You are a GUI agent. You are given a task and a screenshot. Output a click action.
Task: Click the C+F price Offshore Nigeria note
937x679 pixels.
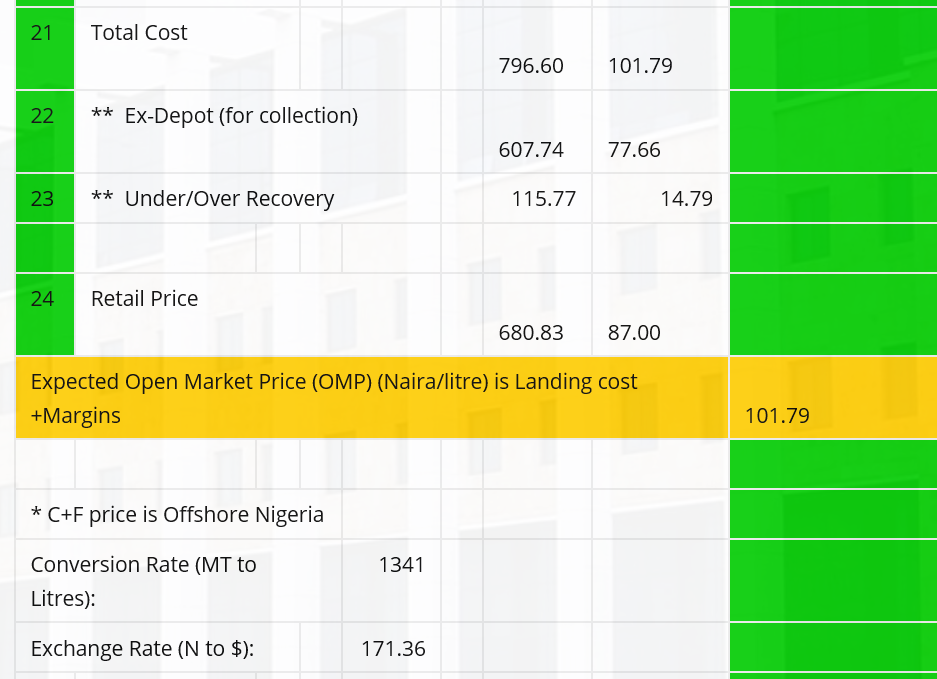pyautogui.click(x=177, y=515)
